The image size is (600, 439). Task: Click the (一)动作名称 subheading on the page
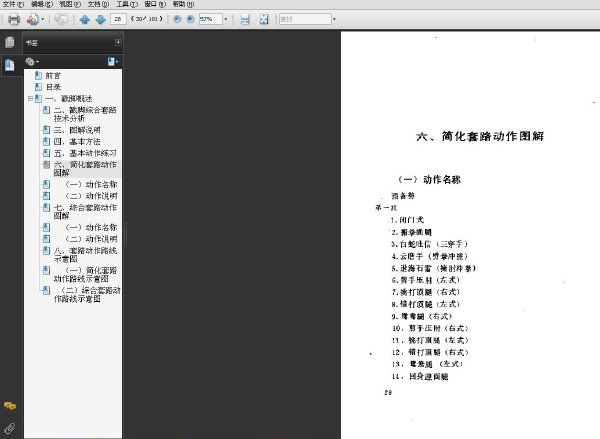(x=429, y=180)
